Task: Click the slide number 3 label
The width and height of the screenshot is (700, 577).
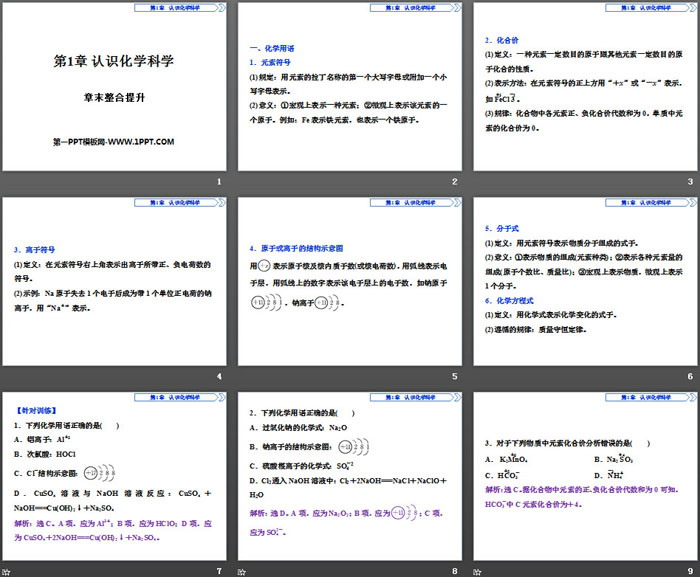Action: (x=690, y=182)
